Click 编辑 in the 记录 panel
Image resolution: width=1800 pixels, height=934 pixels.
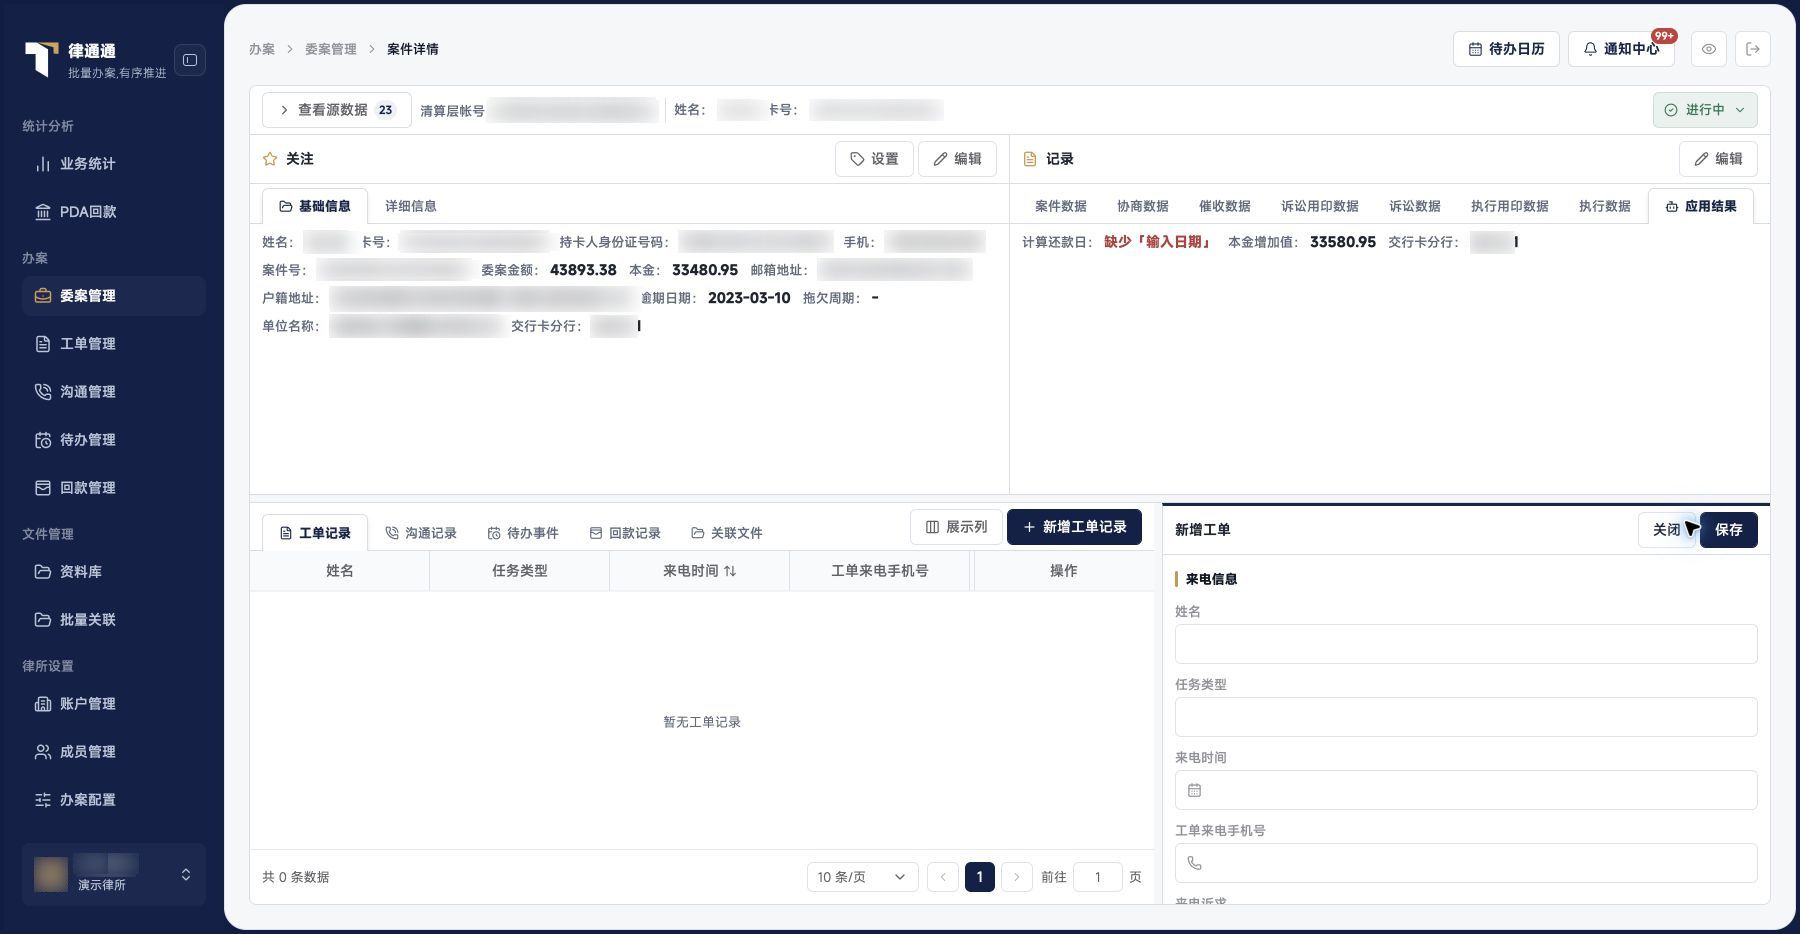(x=1718, y=159)
